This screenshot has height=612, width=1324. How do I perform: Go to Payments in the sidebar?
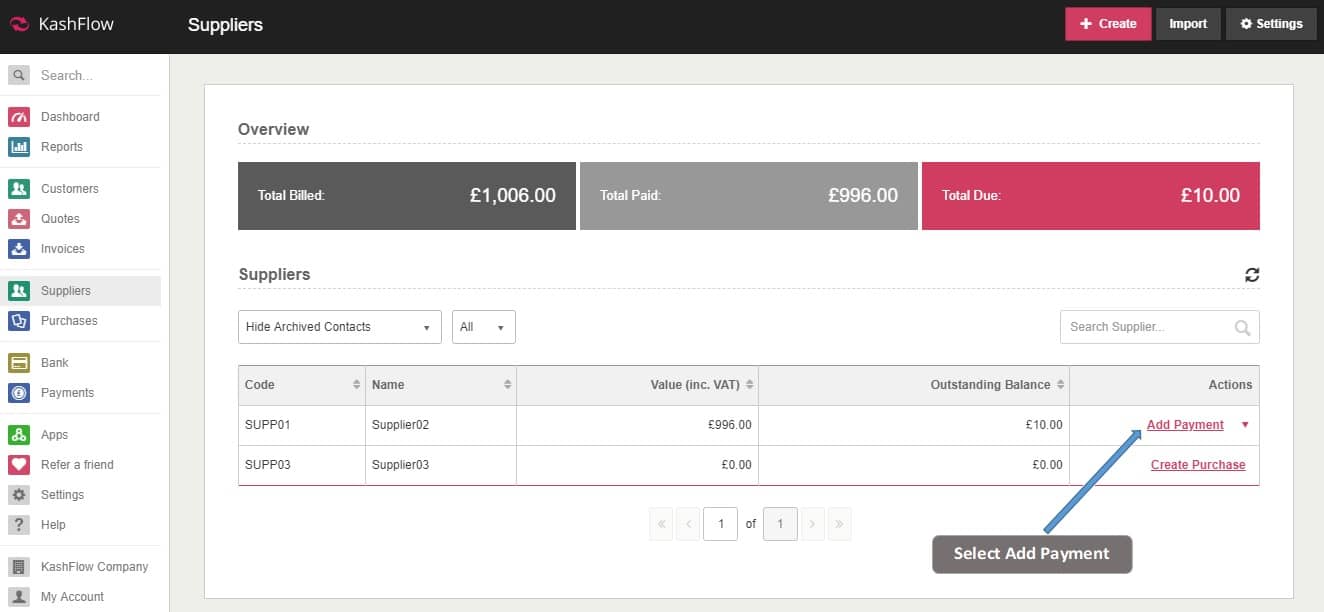(67, 393)
